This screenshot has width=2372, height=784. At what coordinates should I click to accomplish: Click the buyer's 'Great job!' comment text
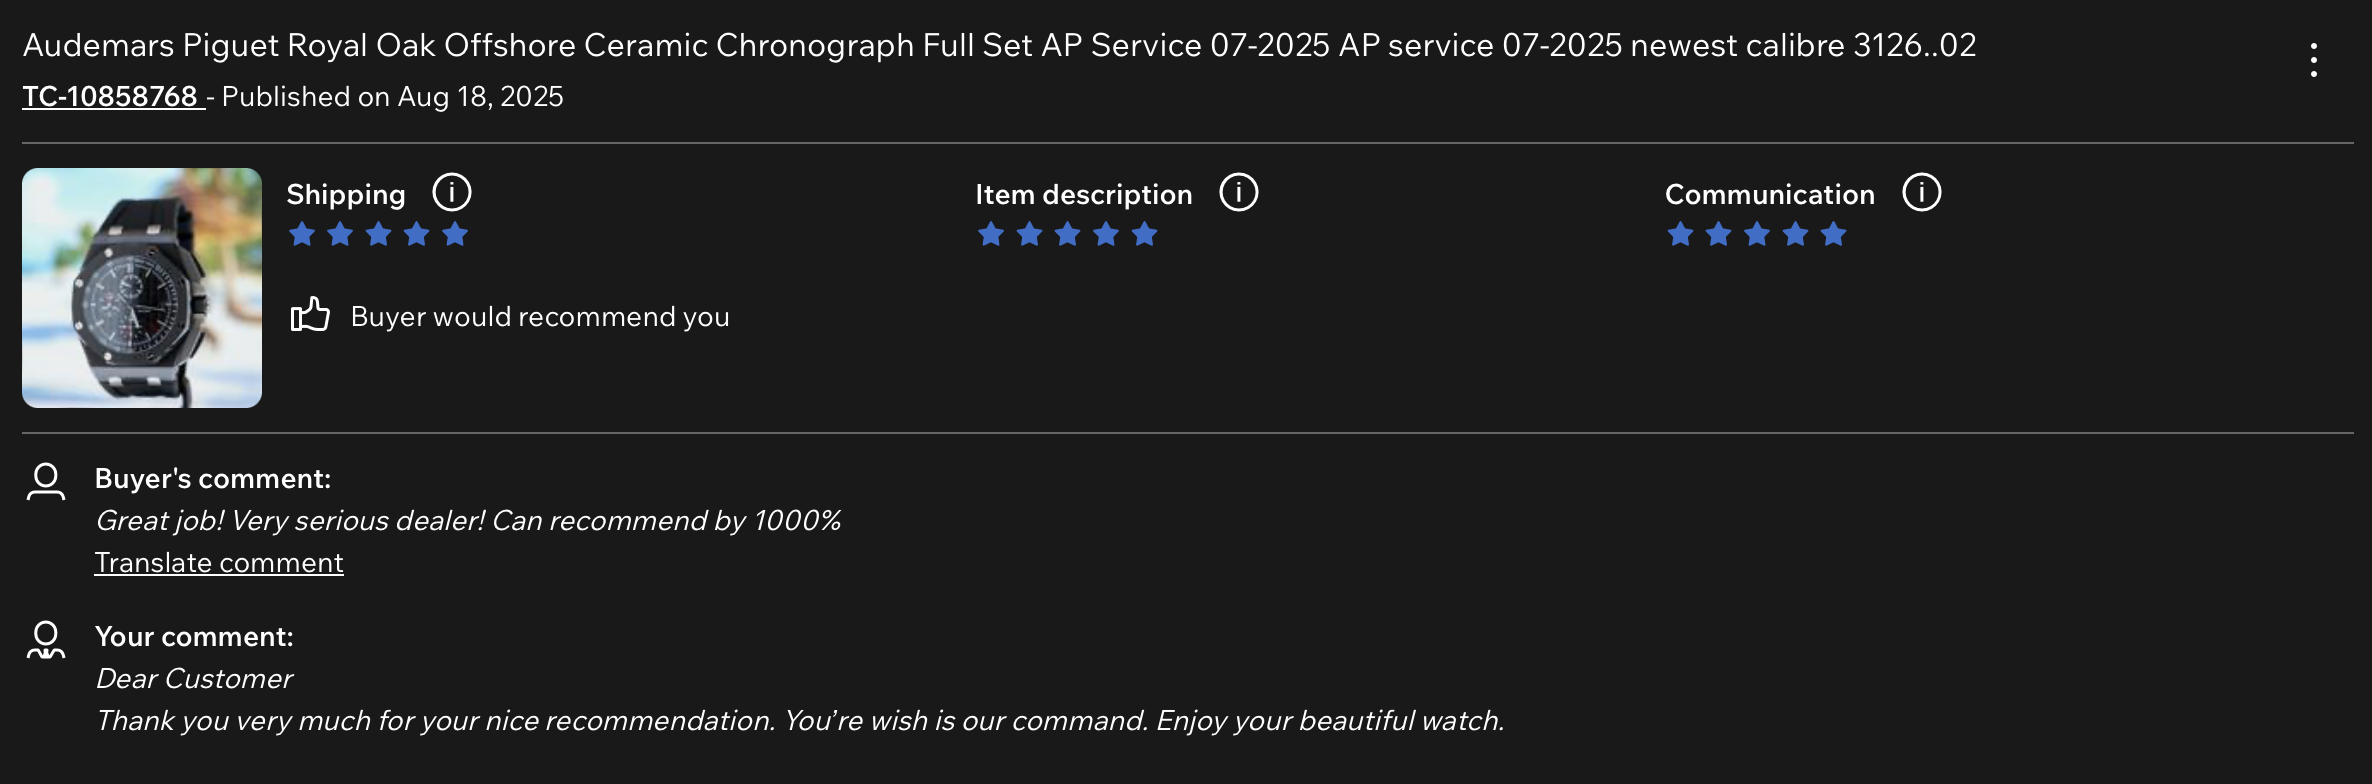pyautogui.click(x=468, y=521)
